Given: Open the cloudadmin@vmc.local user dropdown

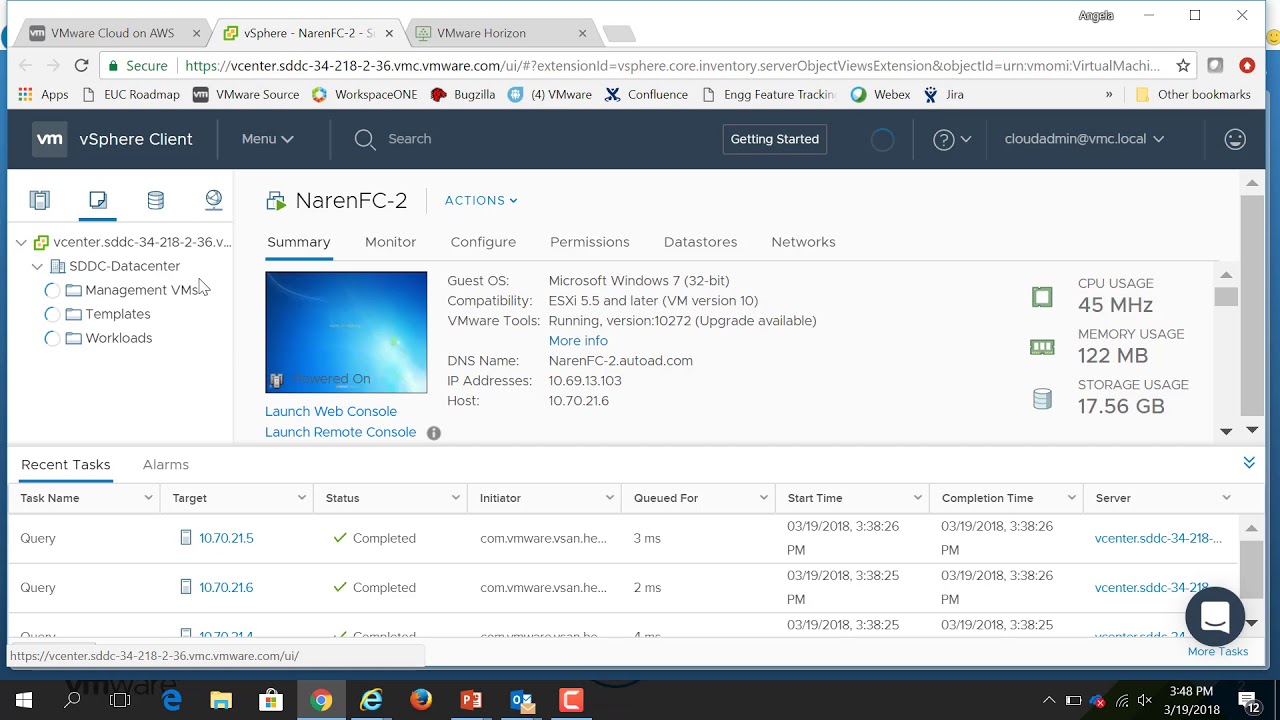Looking at the screenshot, I should (1084, 139).
